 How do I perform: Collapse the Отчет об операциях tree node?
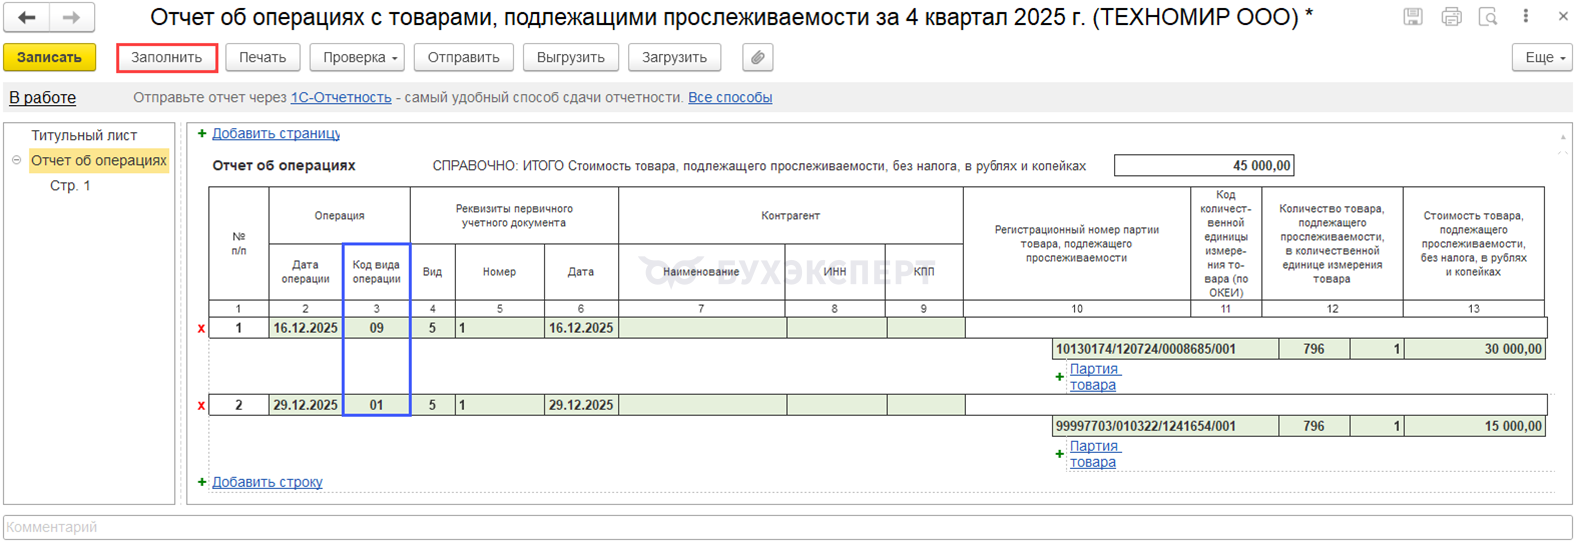click(17, 160)
